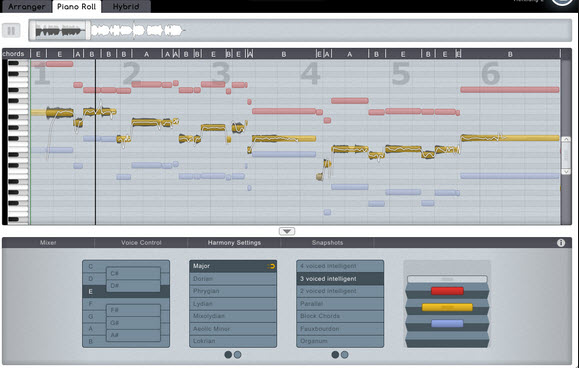The width and height of the screenshot is (579, 368).
Task: Select the C# key
Action: pyautogui.click(x=133, y=274)
